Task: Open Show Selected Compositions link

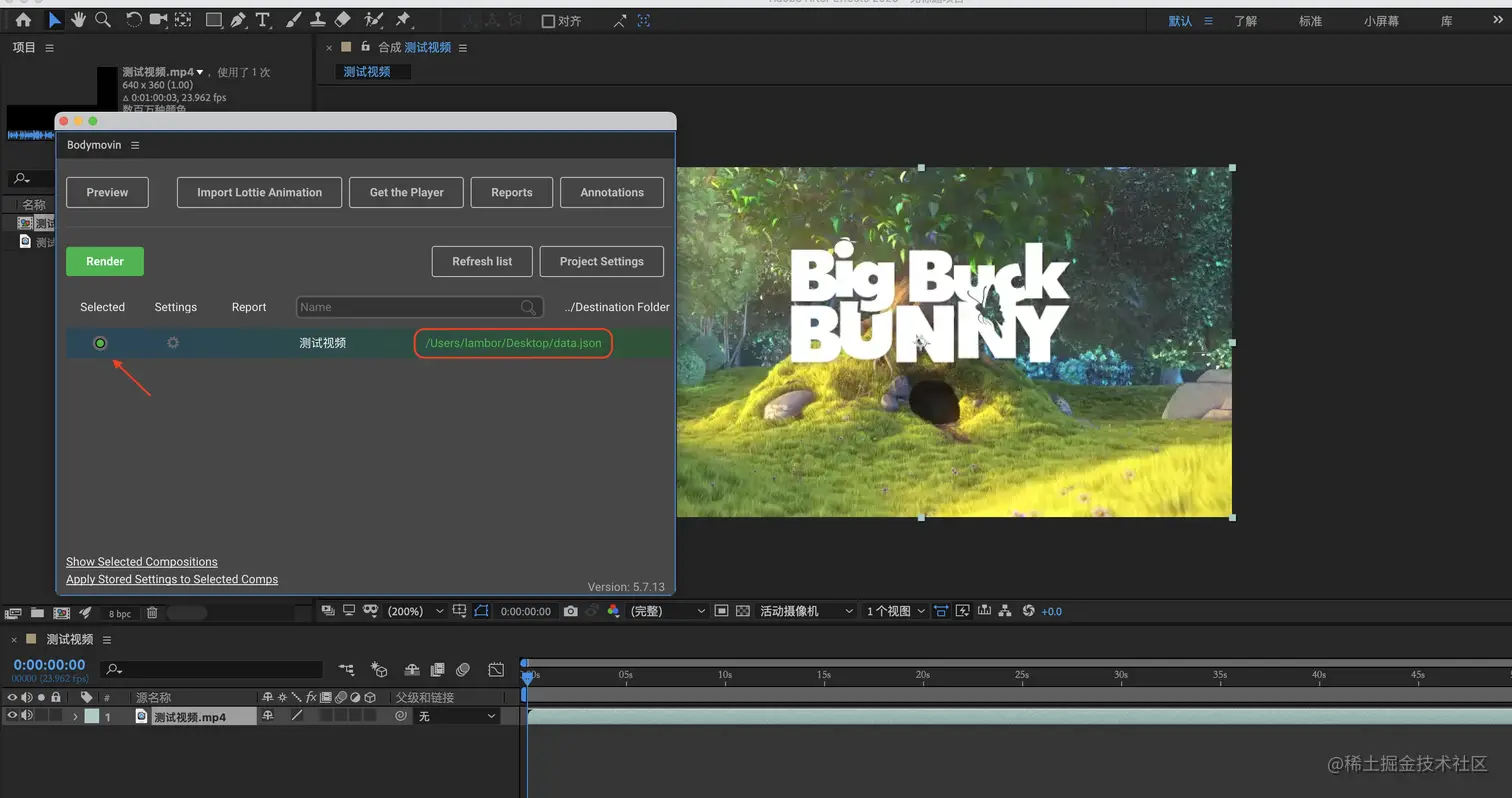Action: click(x=141, y=562)
